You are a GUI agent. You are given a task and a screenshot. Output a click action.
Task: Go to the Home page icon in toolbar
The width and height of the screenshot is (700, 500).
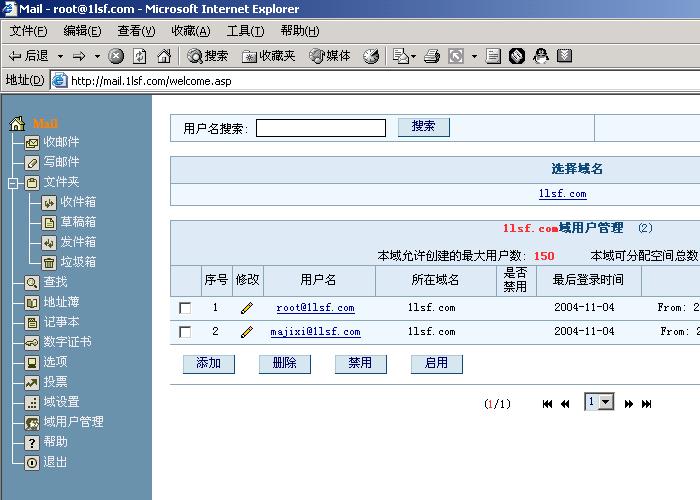[164, 56]
